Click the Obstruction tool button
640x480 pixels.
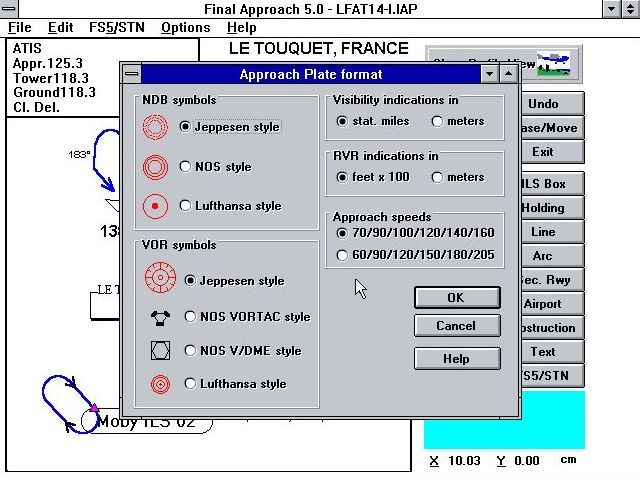[552, 328]
